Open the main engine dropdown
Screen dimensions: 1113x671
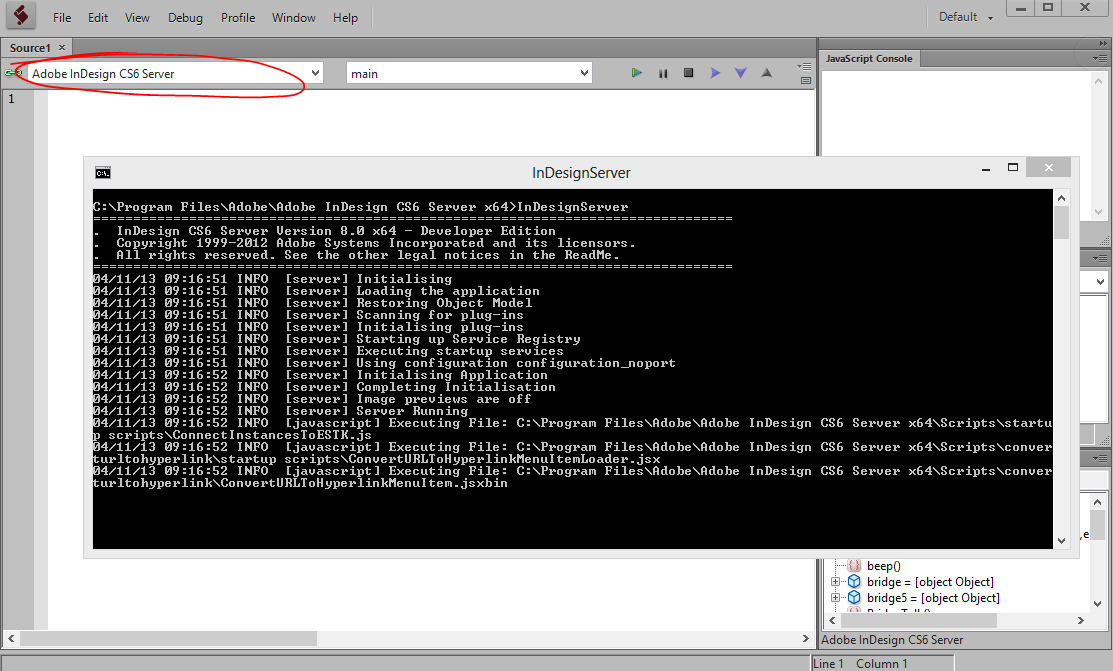coord(469,73)
